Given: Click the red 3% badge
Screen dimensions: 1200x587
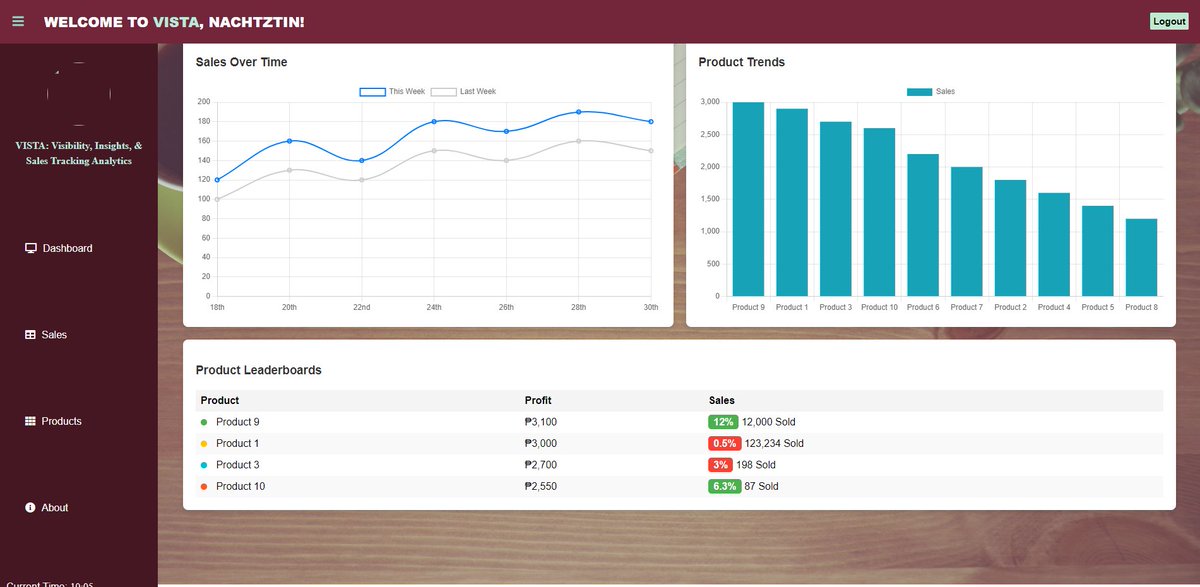Looking at the screenshot, I should pyautogui.click(x=720, y=465).
